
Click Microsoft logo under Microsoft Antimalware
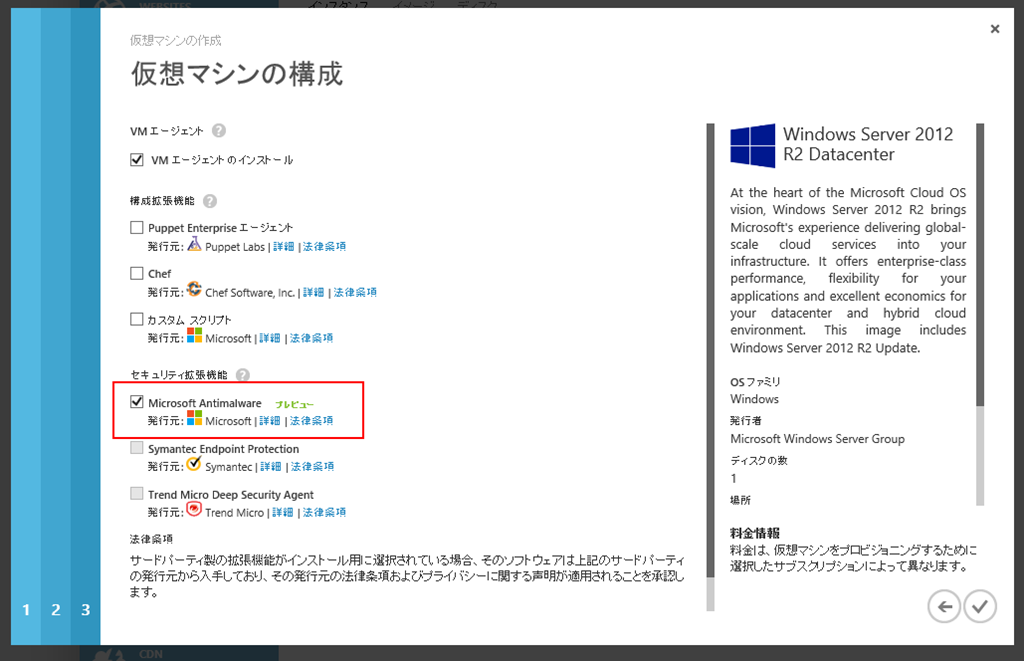194,418
